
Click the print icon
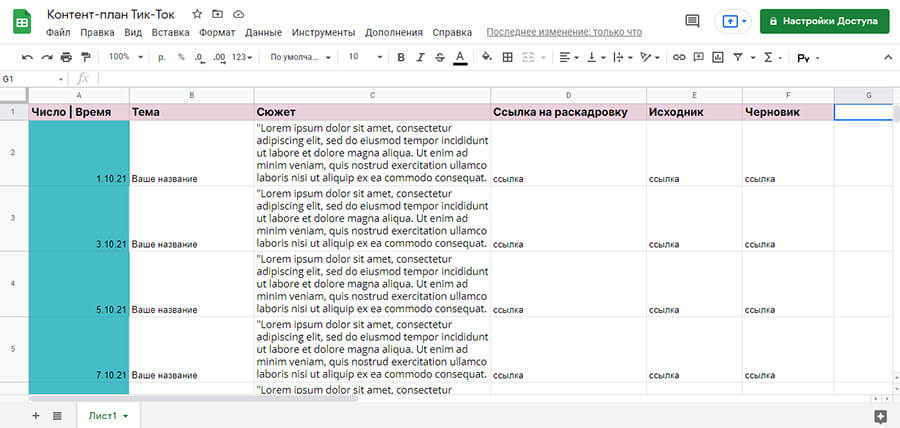point(66,57)
